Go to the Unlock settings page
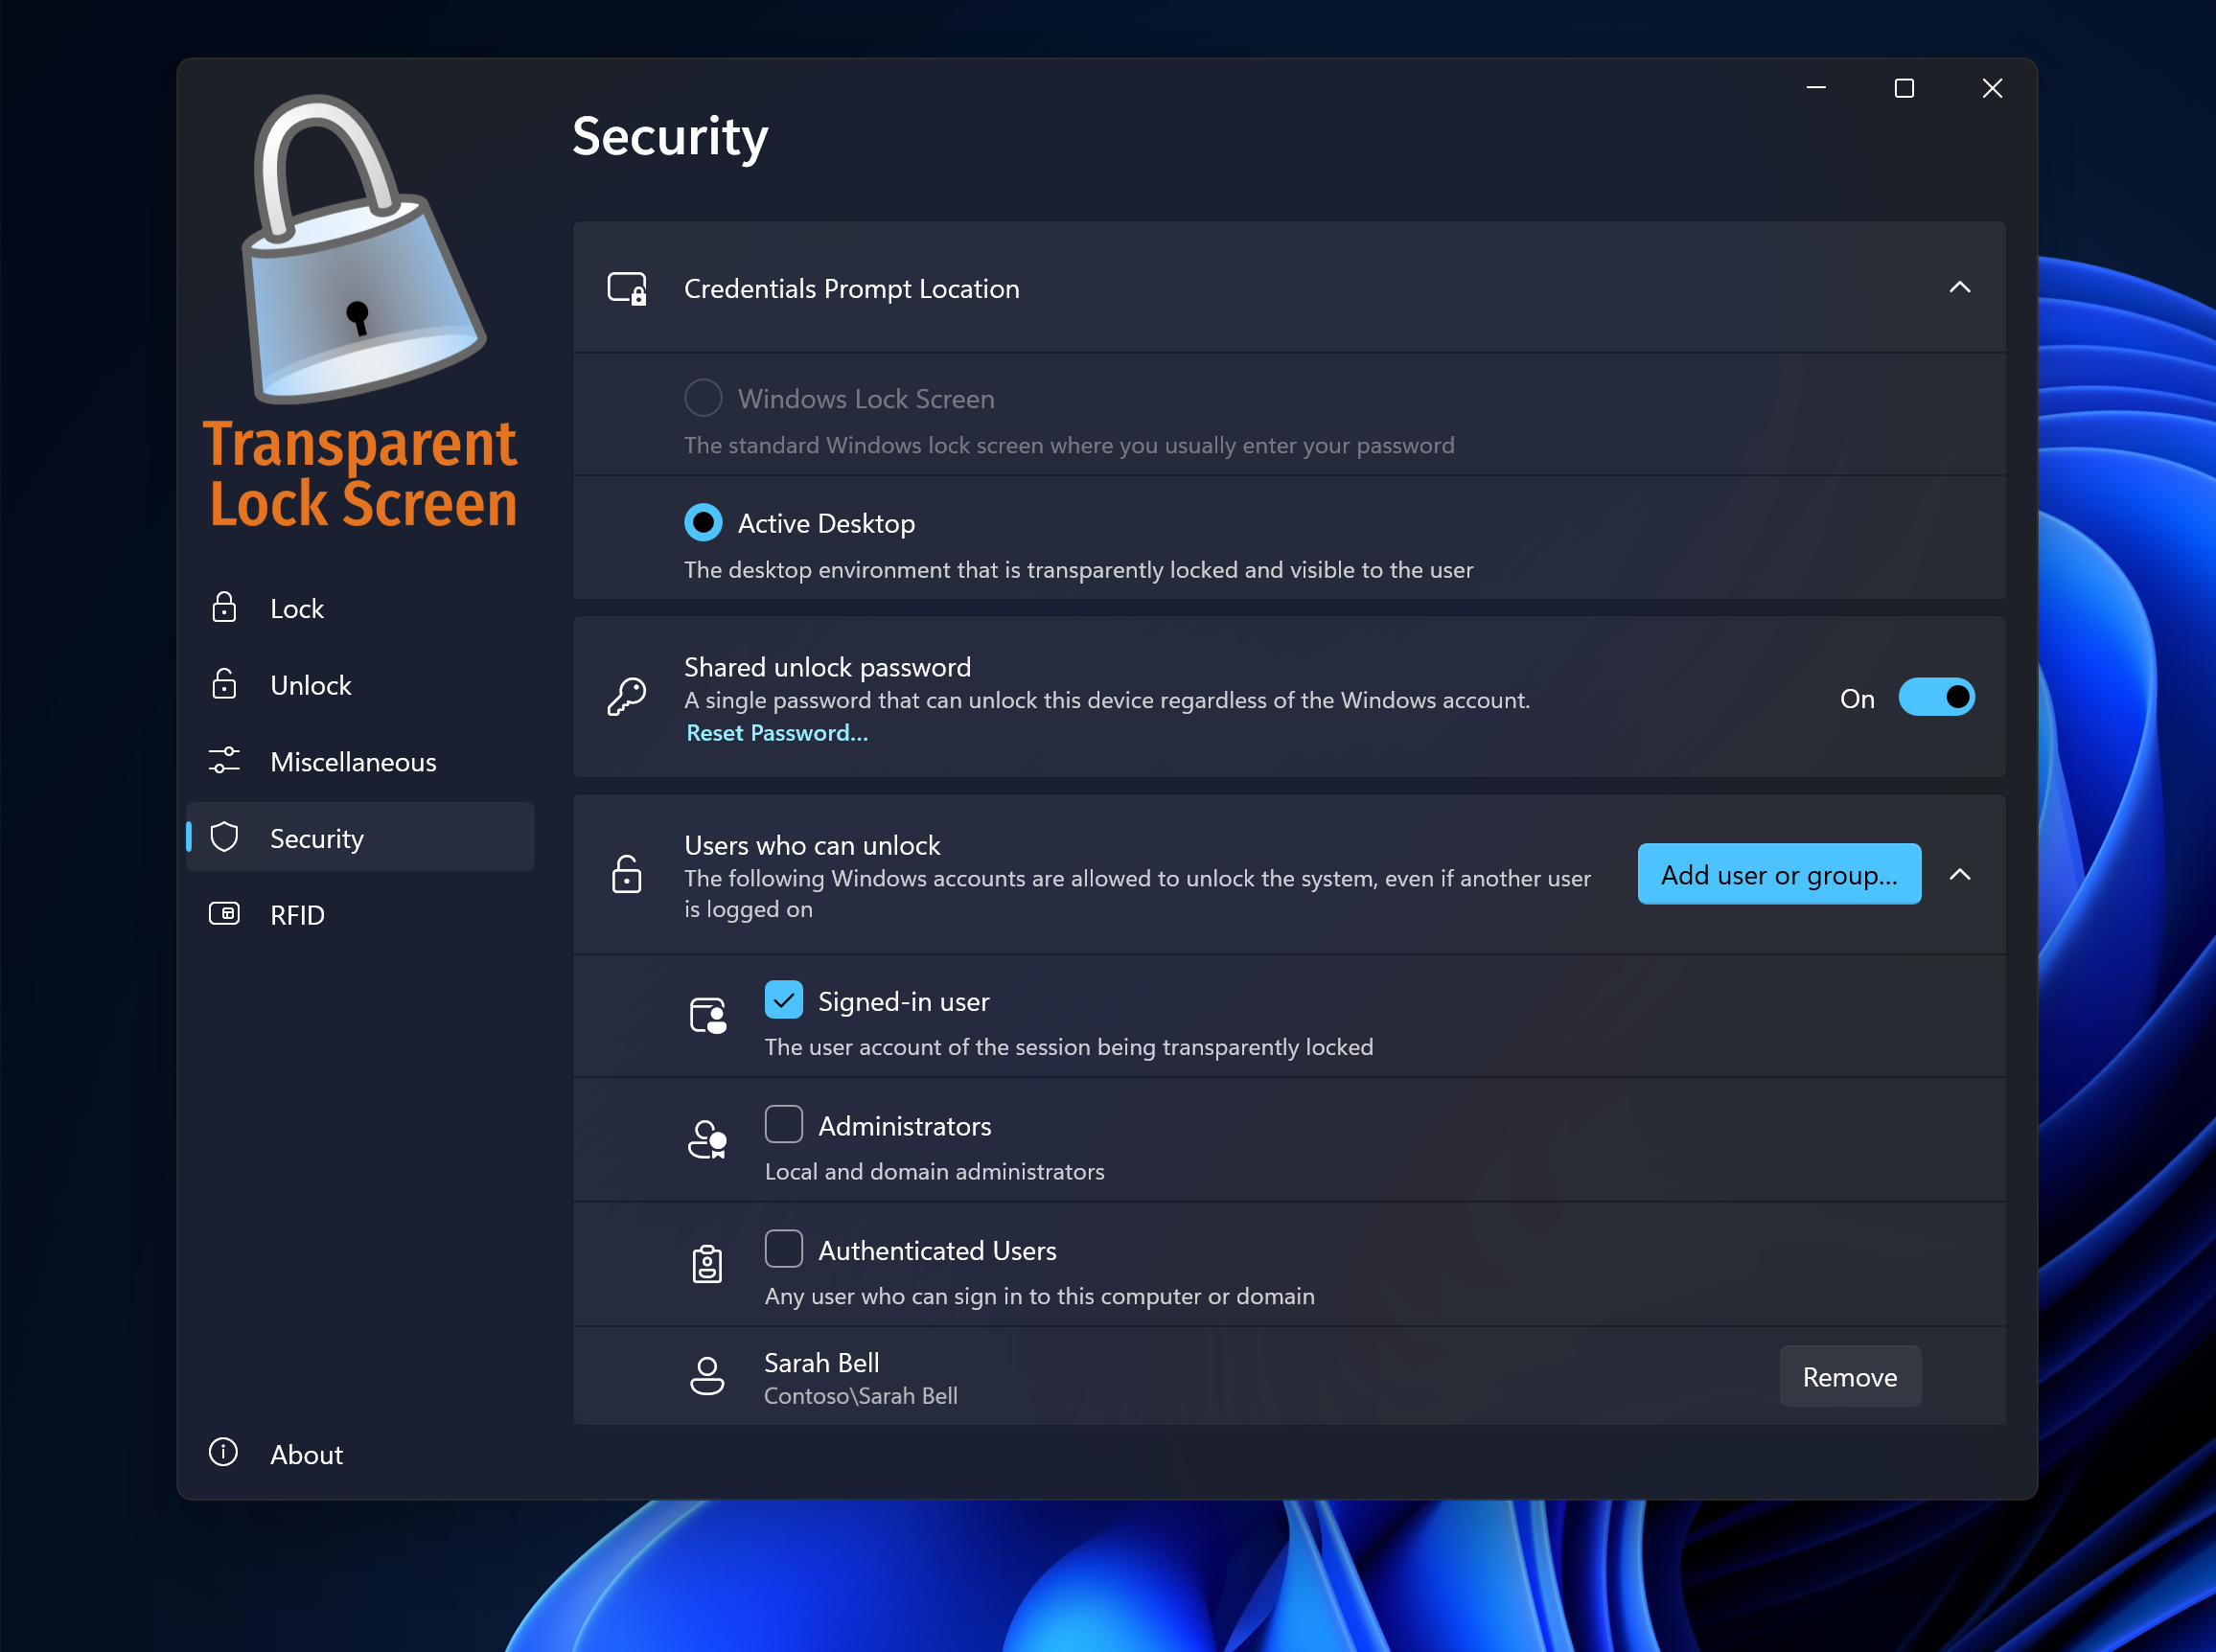Viewport: 2216px width, 1652px height. 311,684
